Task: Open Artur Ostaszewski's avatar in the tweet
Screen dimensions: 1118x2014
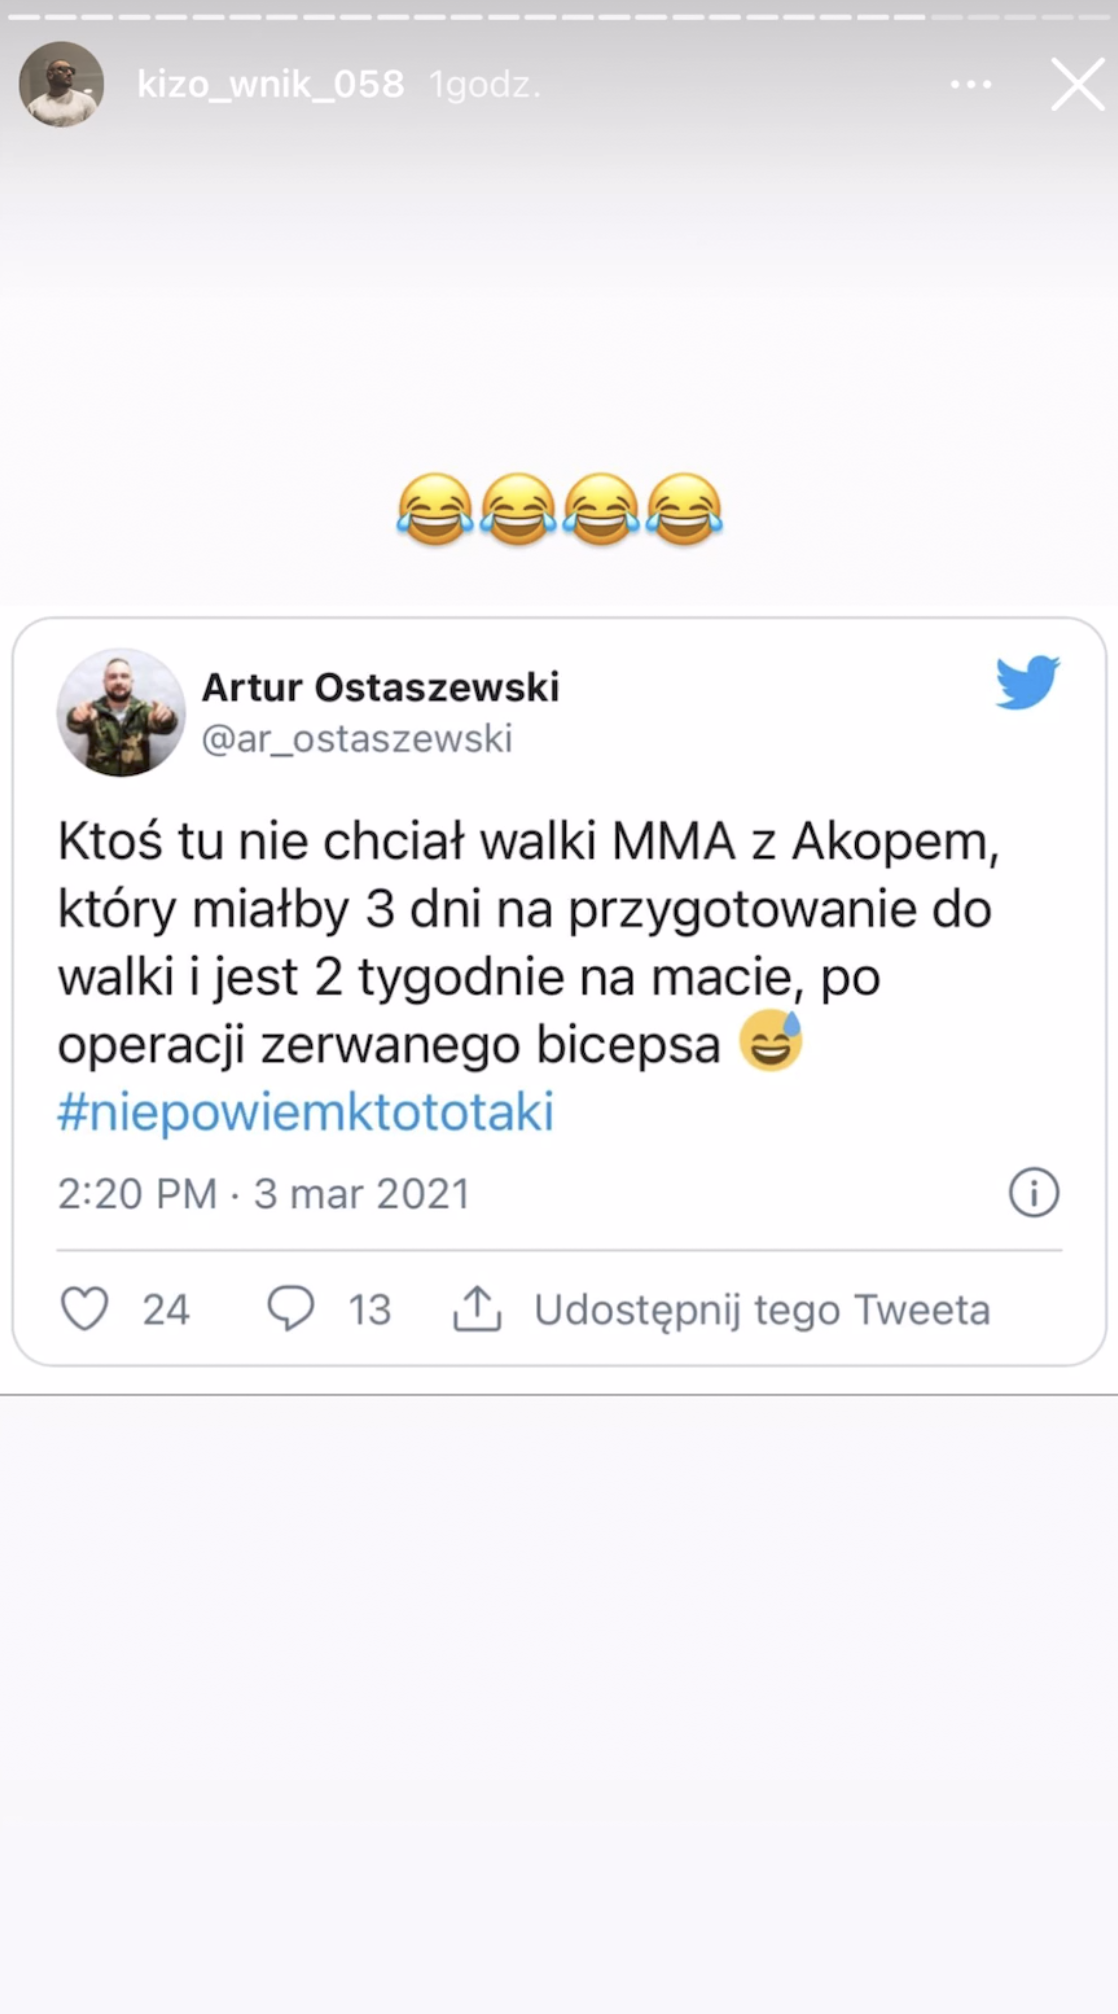Action: tap(121, 712)
